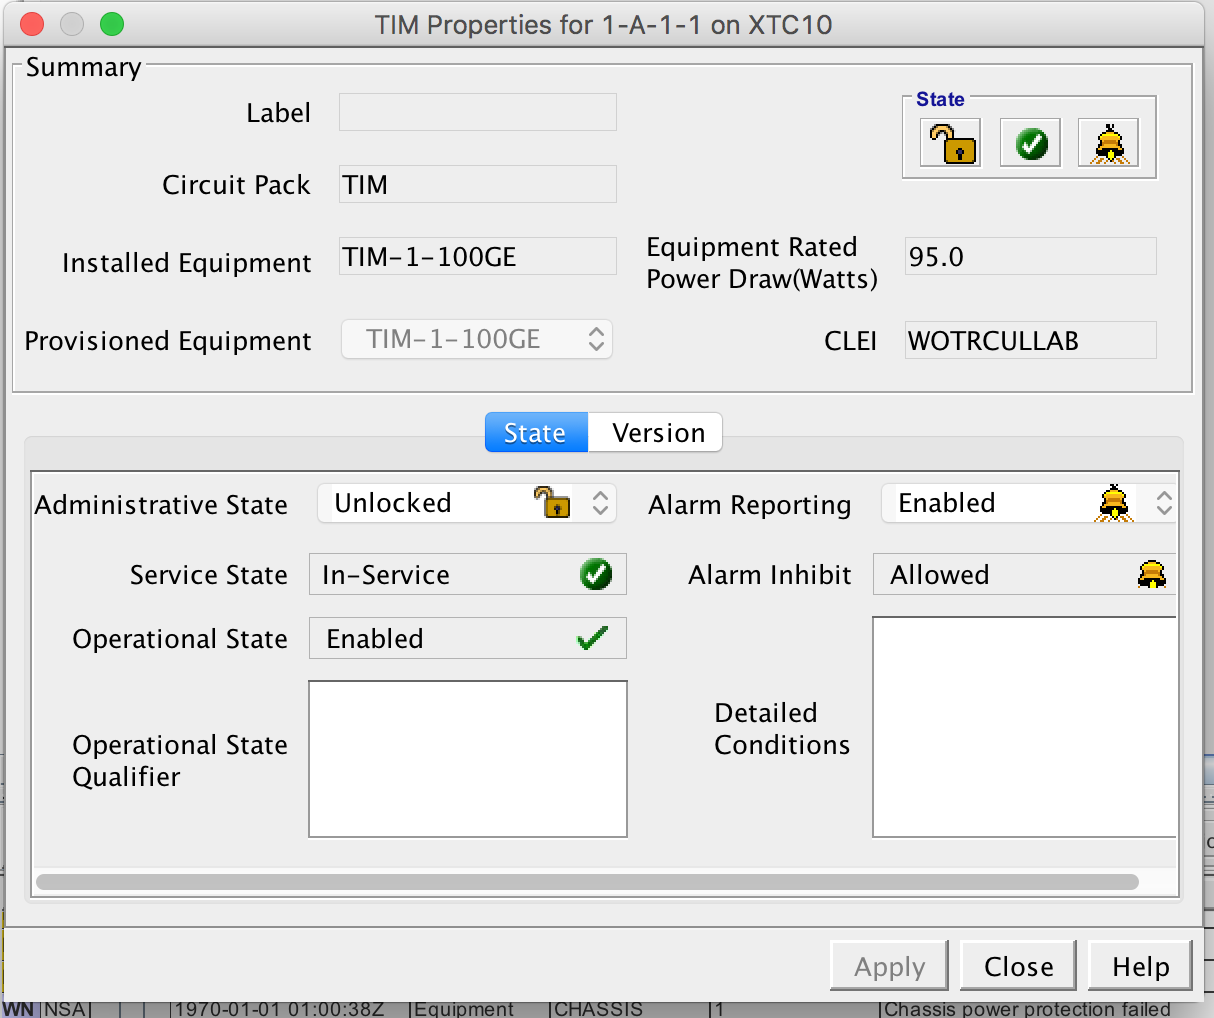Open the Alarm Reporting dropdown

(1162, 503)
